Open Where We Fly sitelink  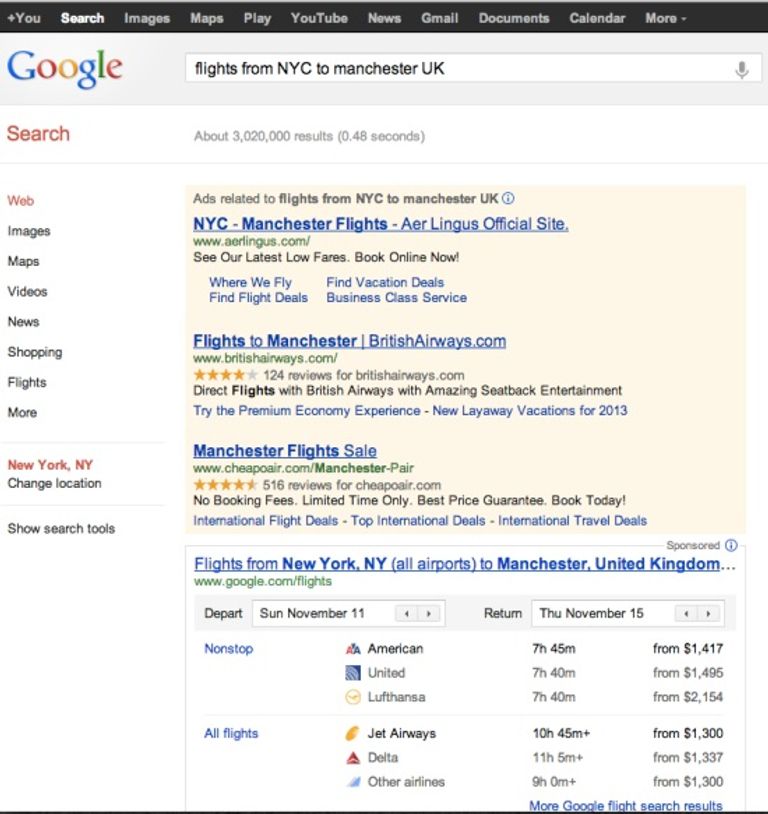pos(250,282)
